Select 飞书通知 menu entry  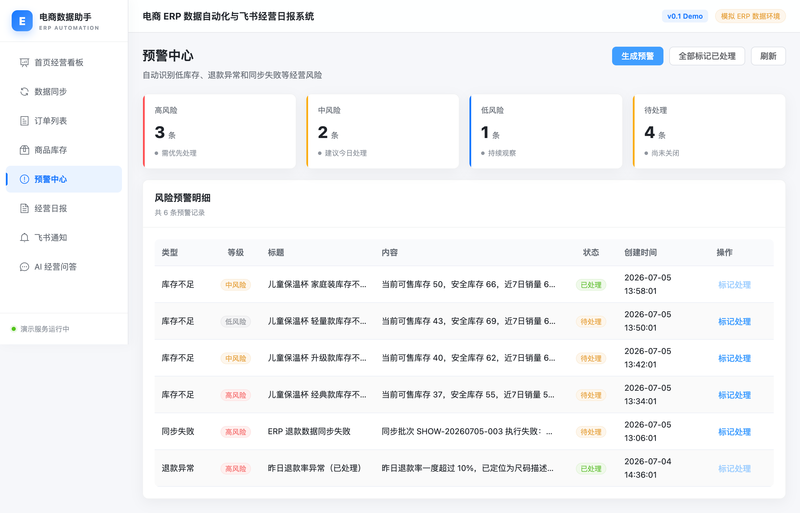(x=64, y=237)
